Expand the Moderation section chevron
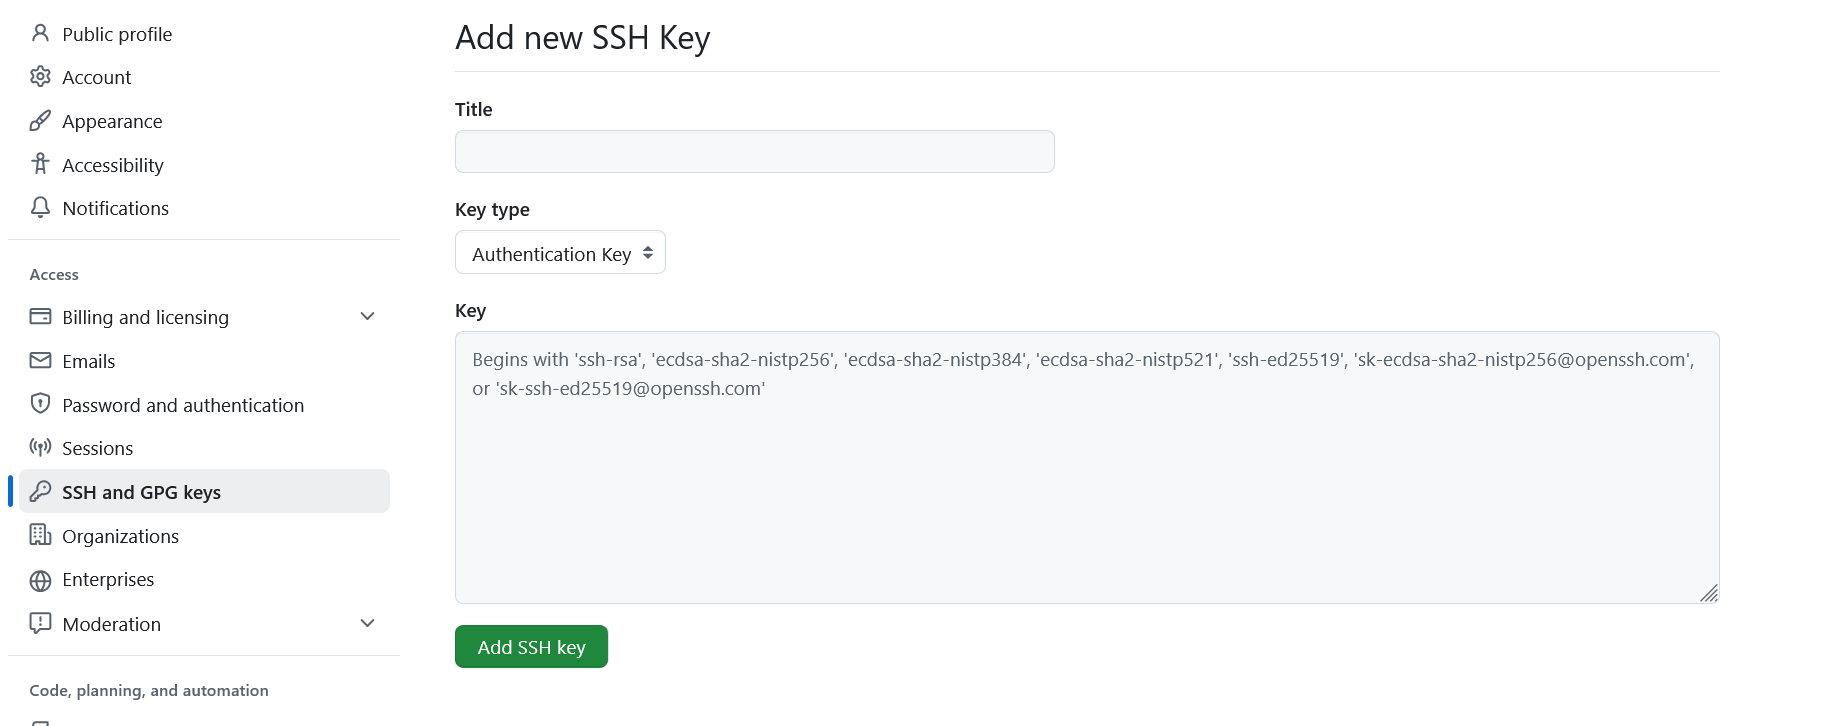Image resolution: width=1842 pixels, height=726 pixels. point(367,624)
